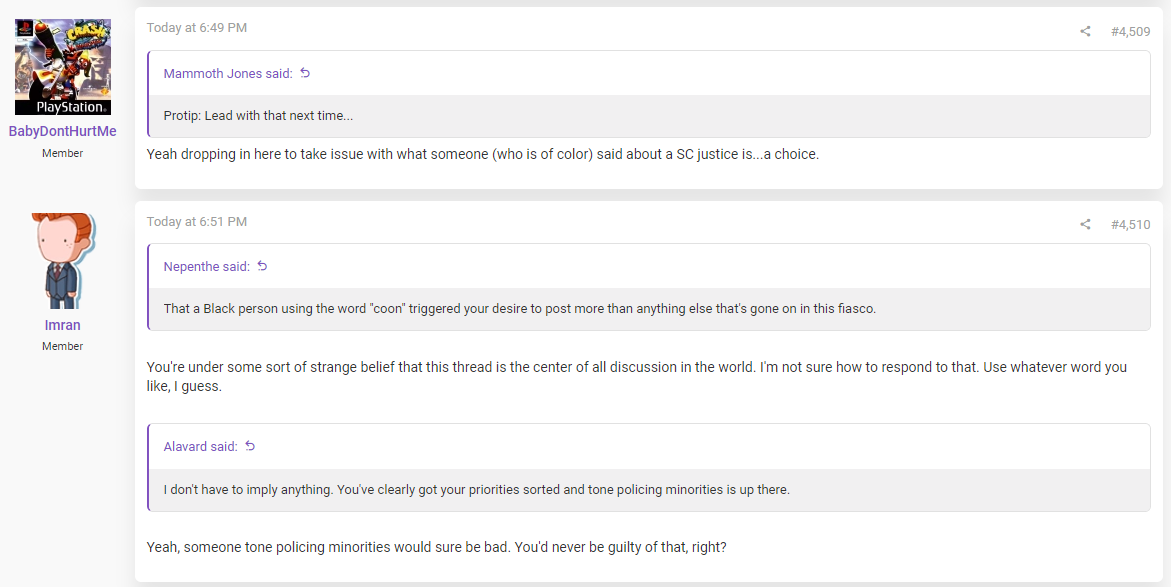The height and width of the screenshot is (587, 1171).
Task: Click 'Nepenthe said:' quote header
Action: coord(207,267)
